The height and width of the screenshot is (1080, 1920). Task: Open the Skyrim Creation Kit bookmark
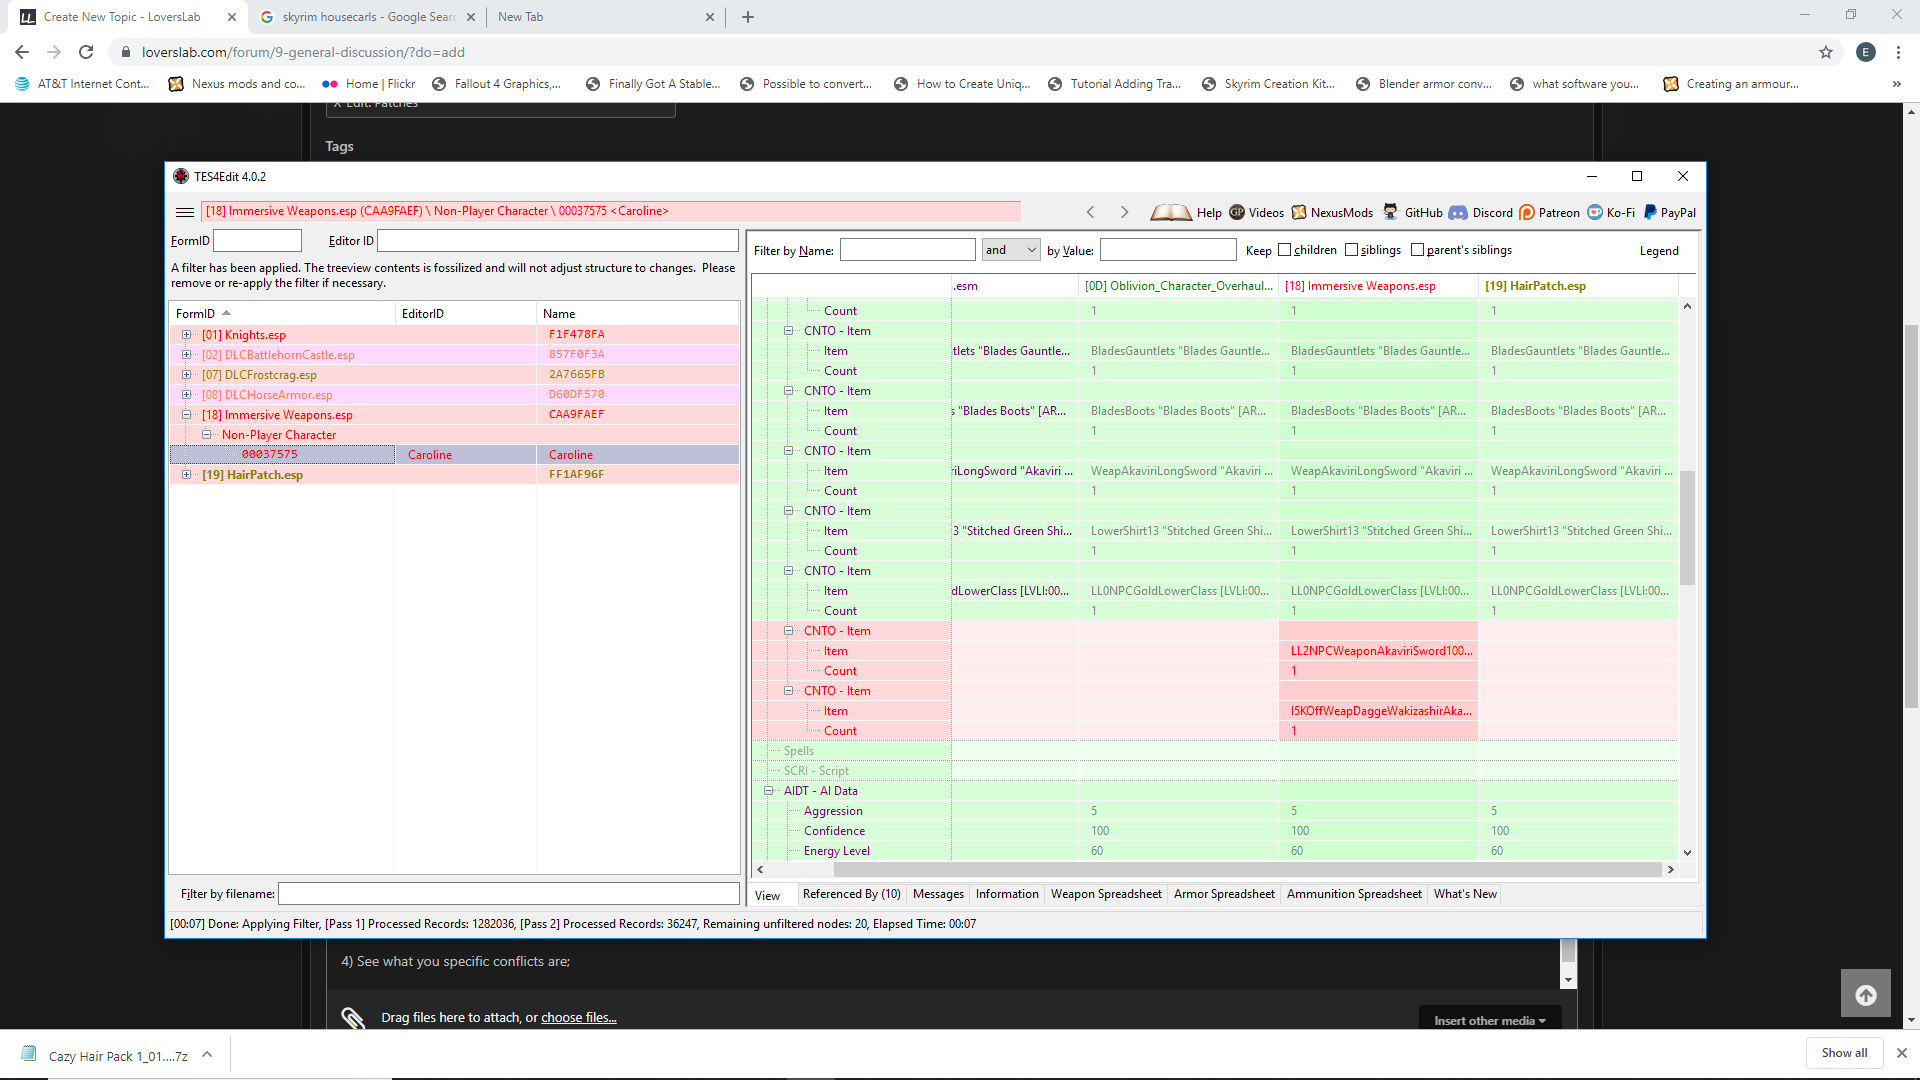click(x=1268, y=84)
